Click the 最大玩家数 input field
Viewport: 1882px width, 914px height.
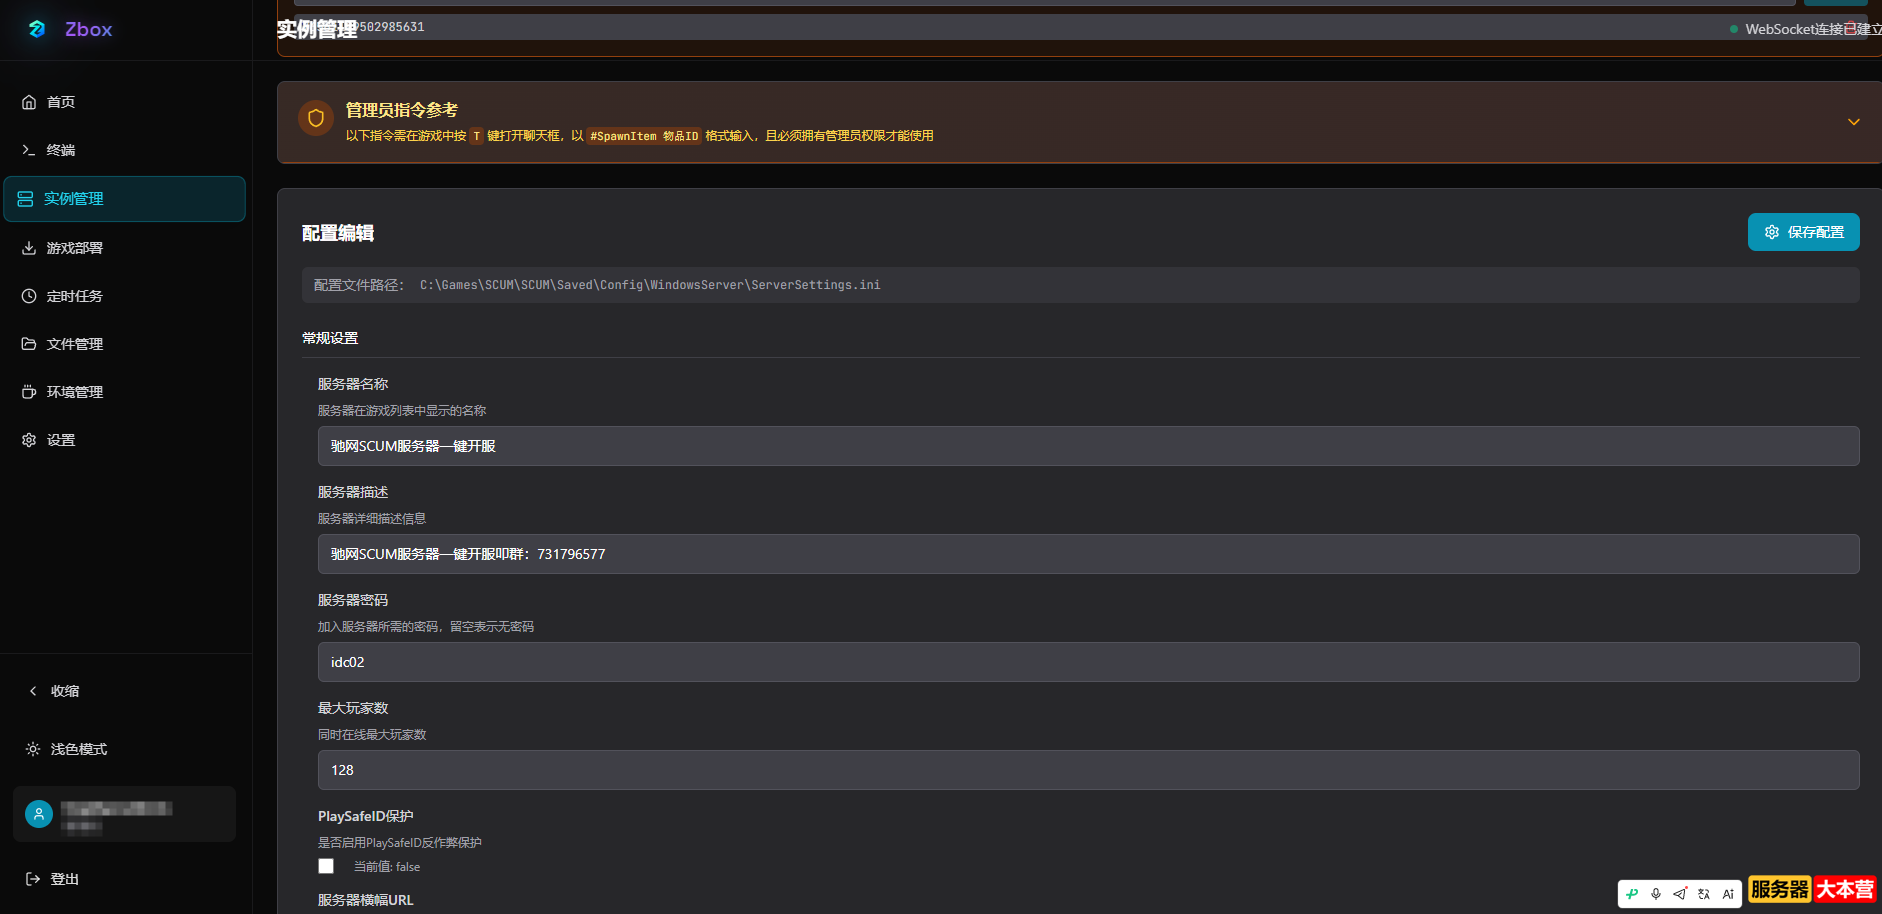(1088, 770)
